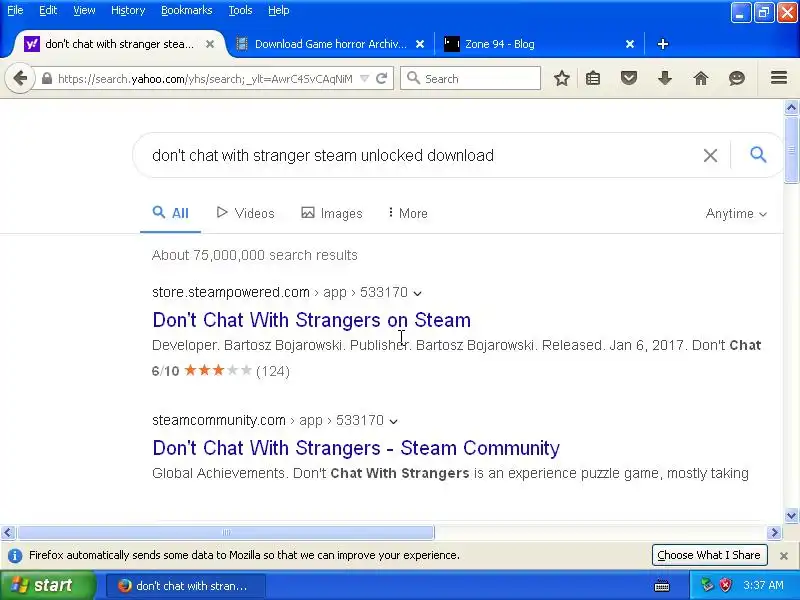Close the Download Game horror tab
Viewport: 800px width, 600px height.
pos(420,44)
